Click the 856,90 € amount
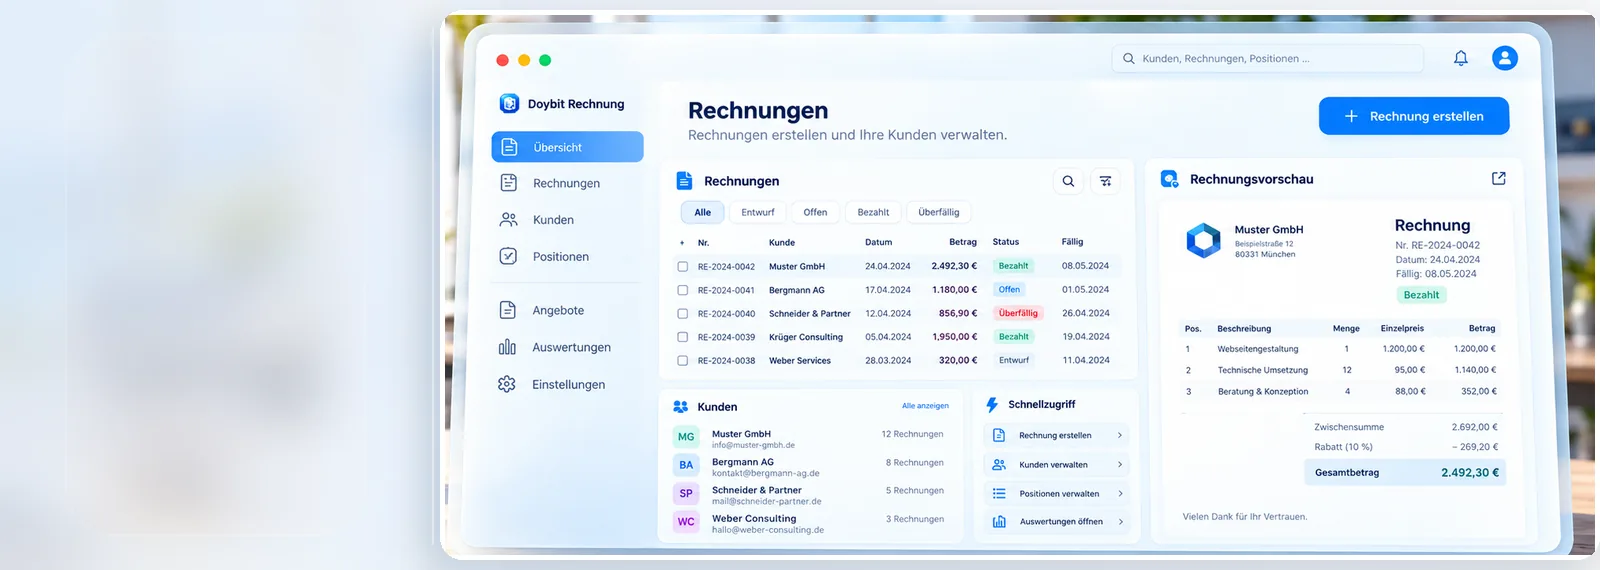The height and width of the screenshot is (570, 1600). click(958, 313)
